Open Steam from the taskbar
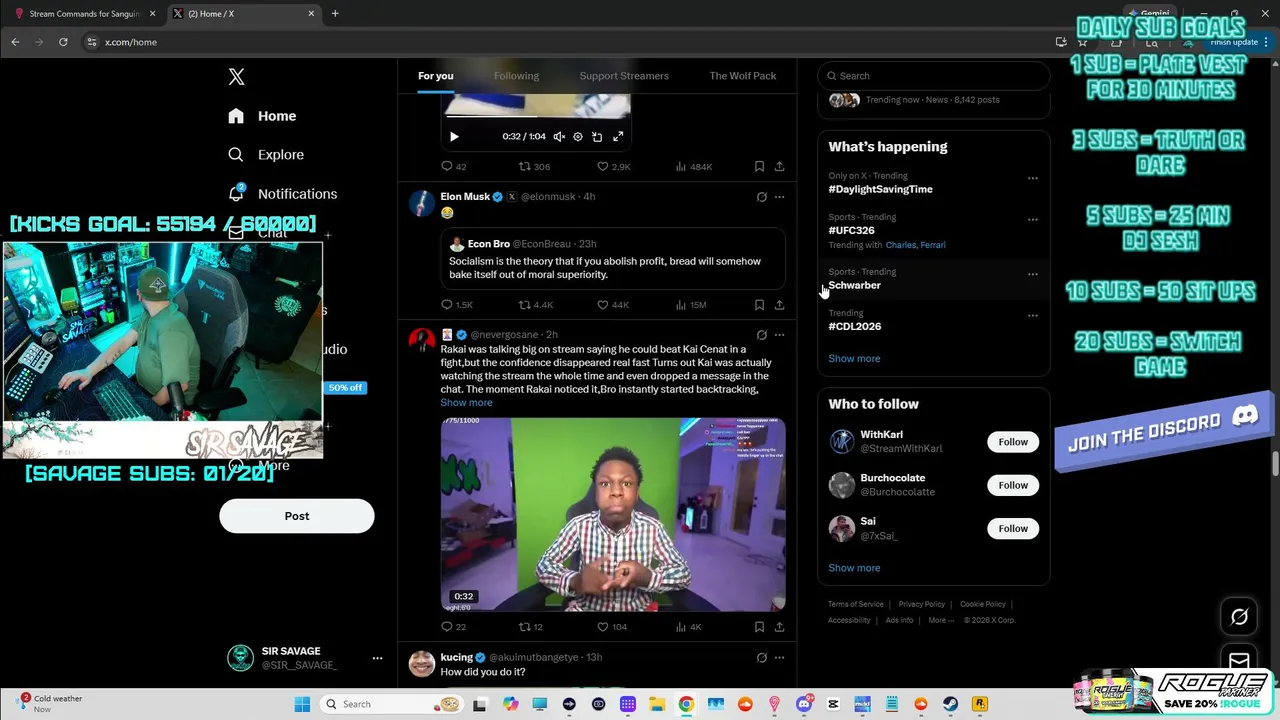 tap(950, 704)
